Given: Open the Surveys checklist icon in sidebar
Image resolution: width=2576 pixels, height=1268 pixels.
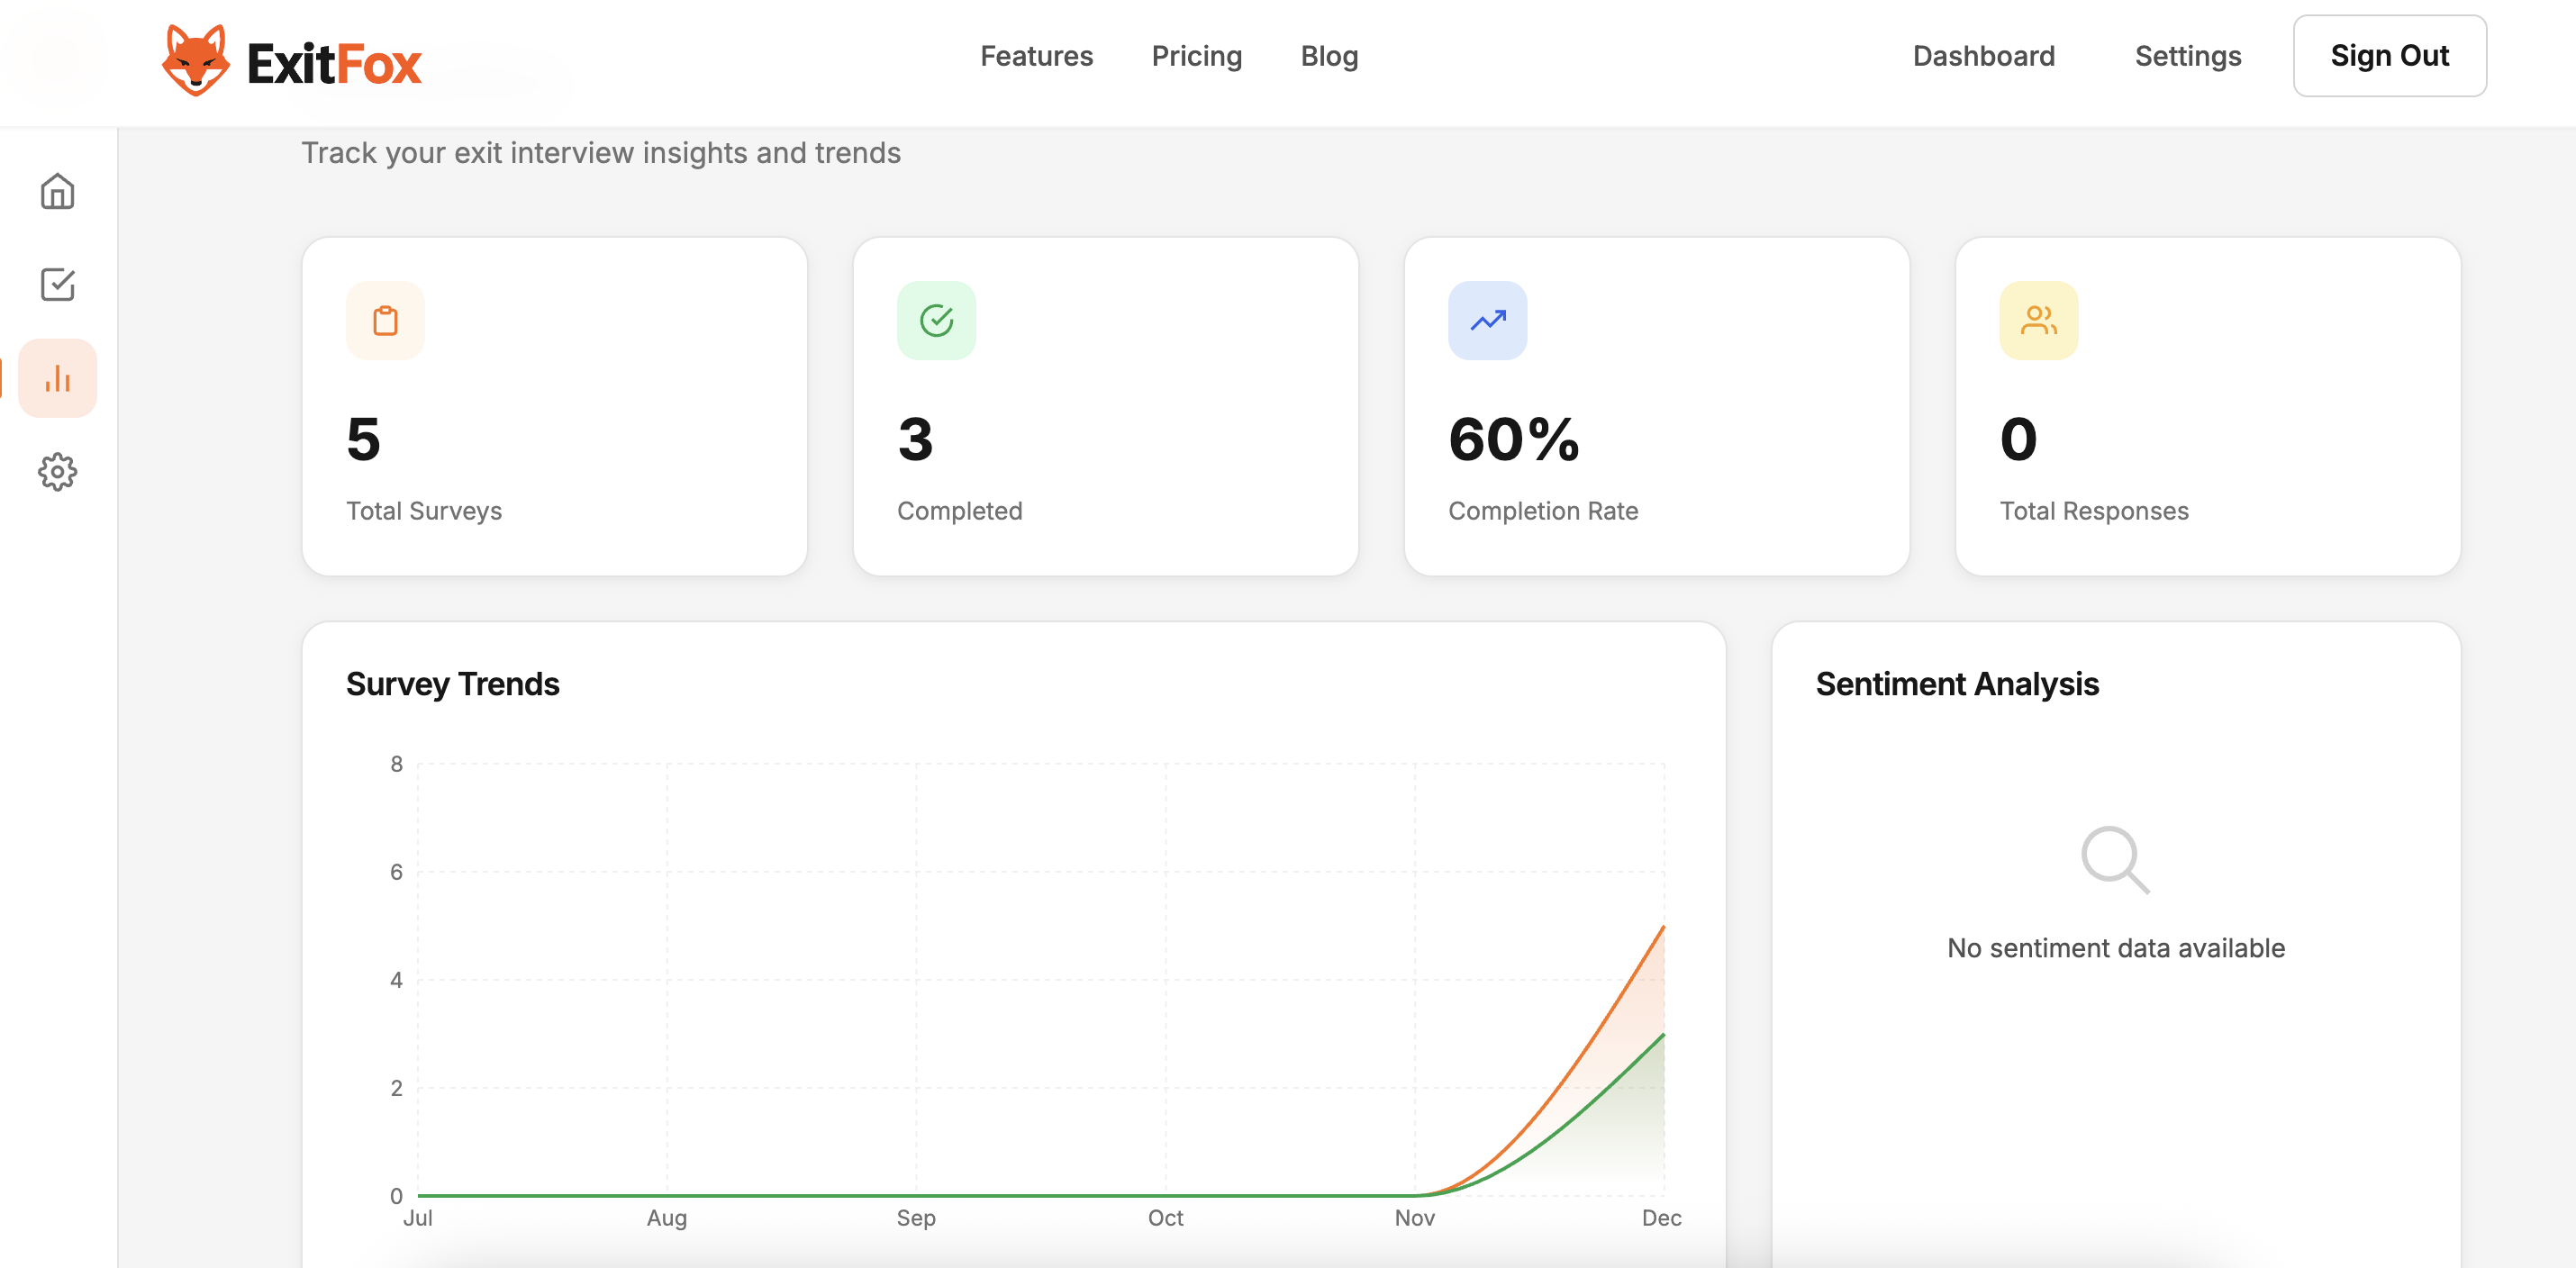Looking at the screenshot, I should click(57, 284).
